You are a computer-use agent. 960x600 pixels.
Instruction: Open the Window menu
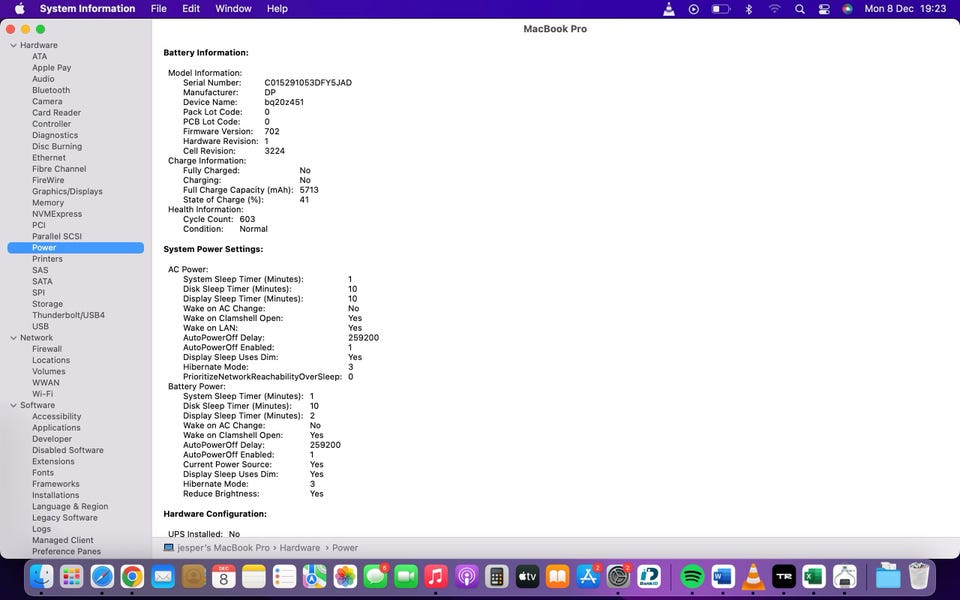point(233,9)
